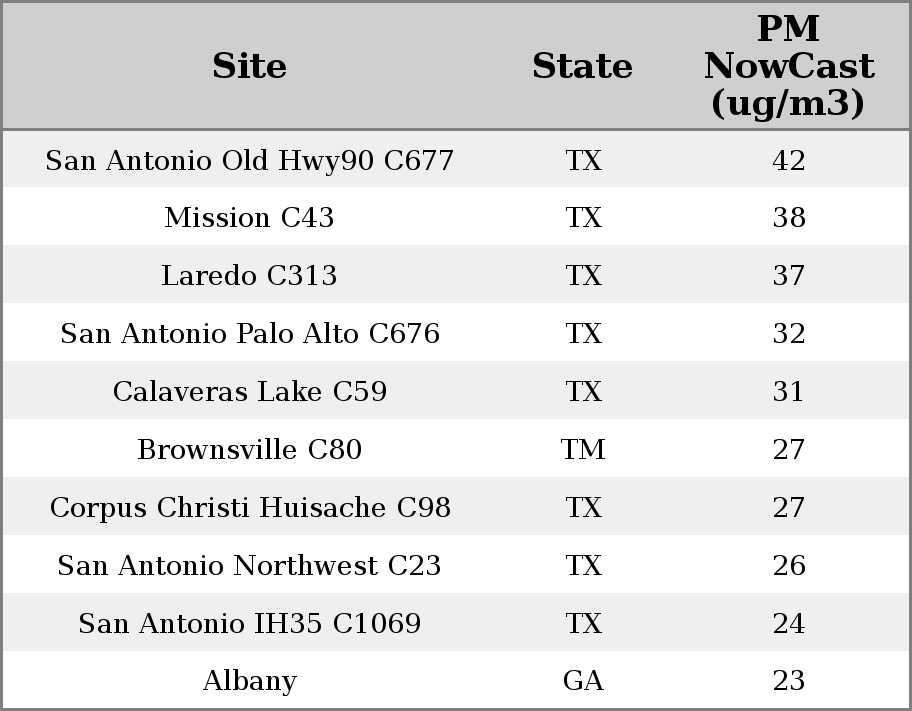This screenshot has width=912, height=711.
Task: Click the PM value 38 for Mission
Action: point(789,218)
